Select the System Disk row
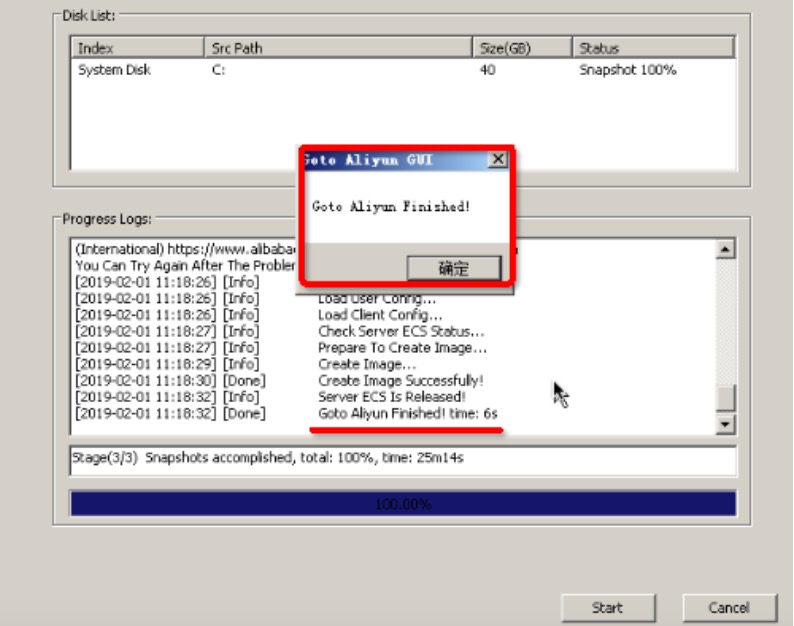 pyautogui.click(x=403, y=70)
